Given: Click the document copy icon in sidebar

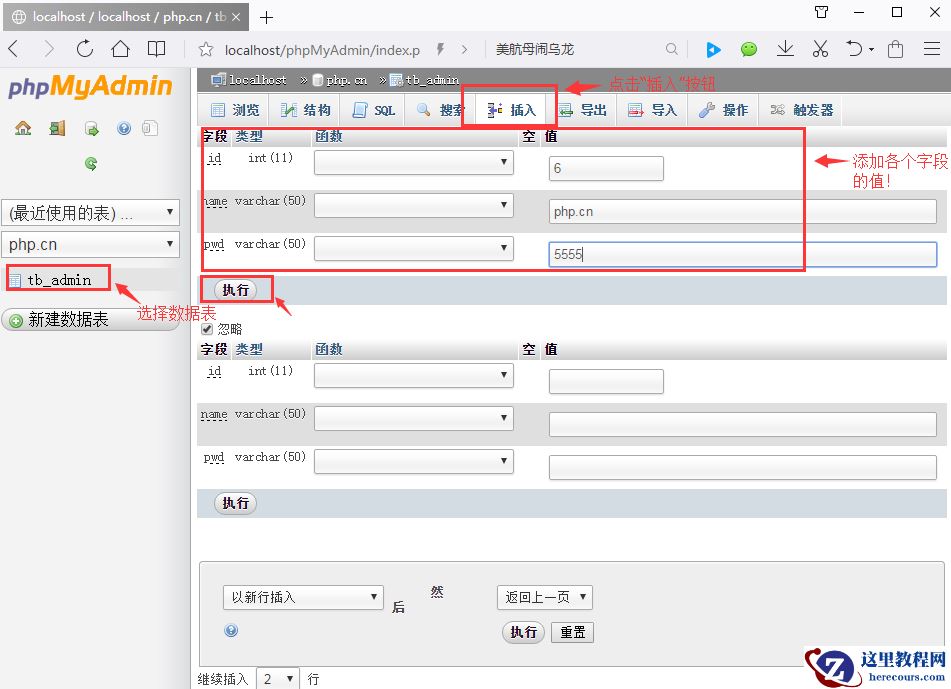Looking at the screenshot, I should coord(150,128).
